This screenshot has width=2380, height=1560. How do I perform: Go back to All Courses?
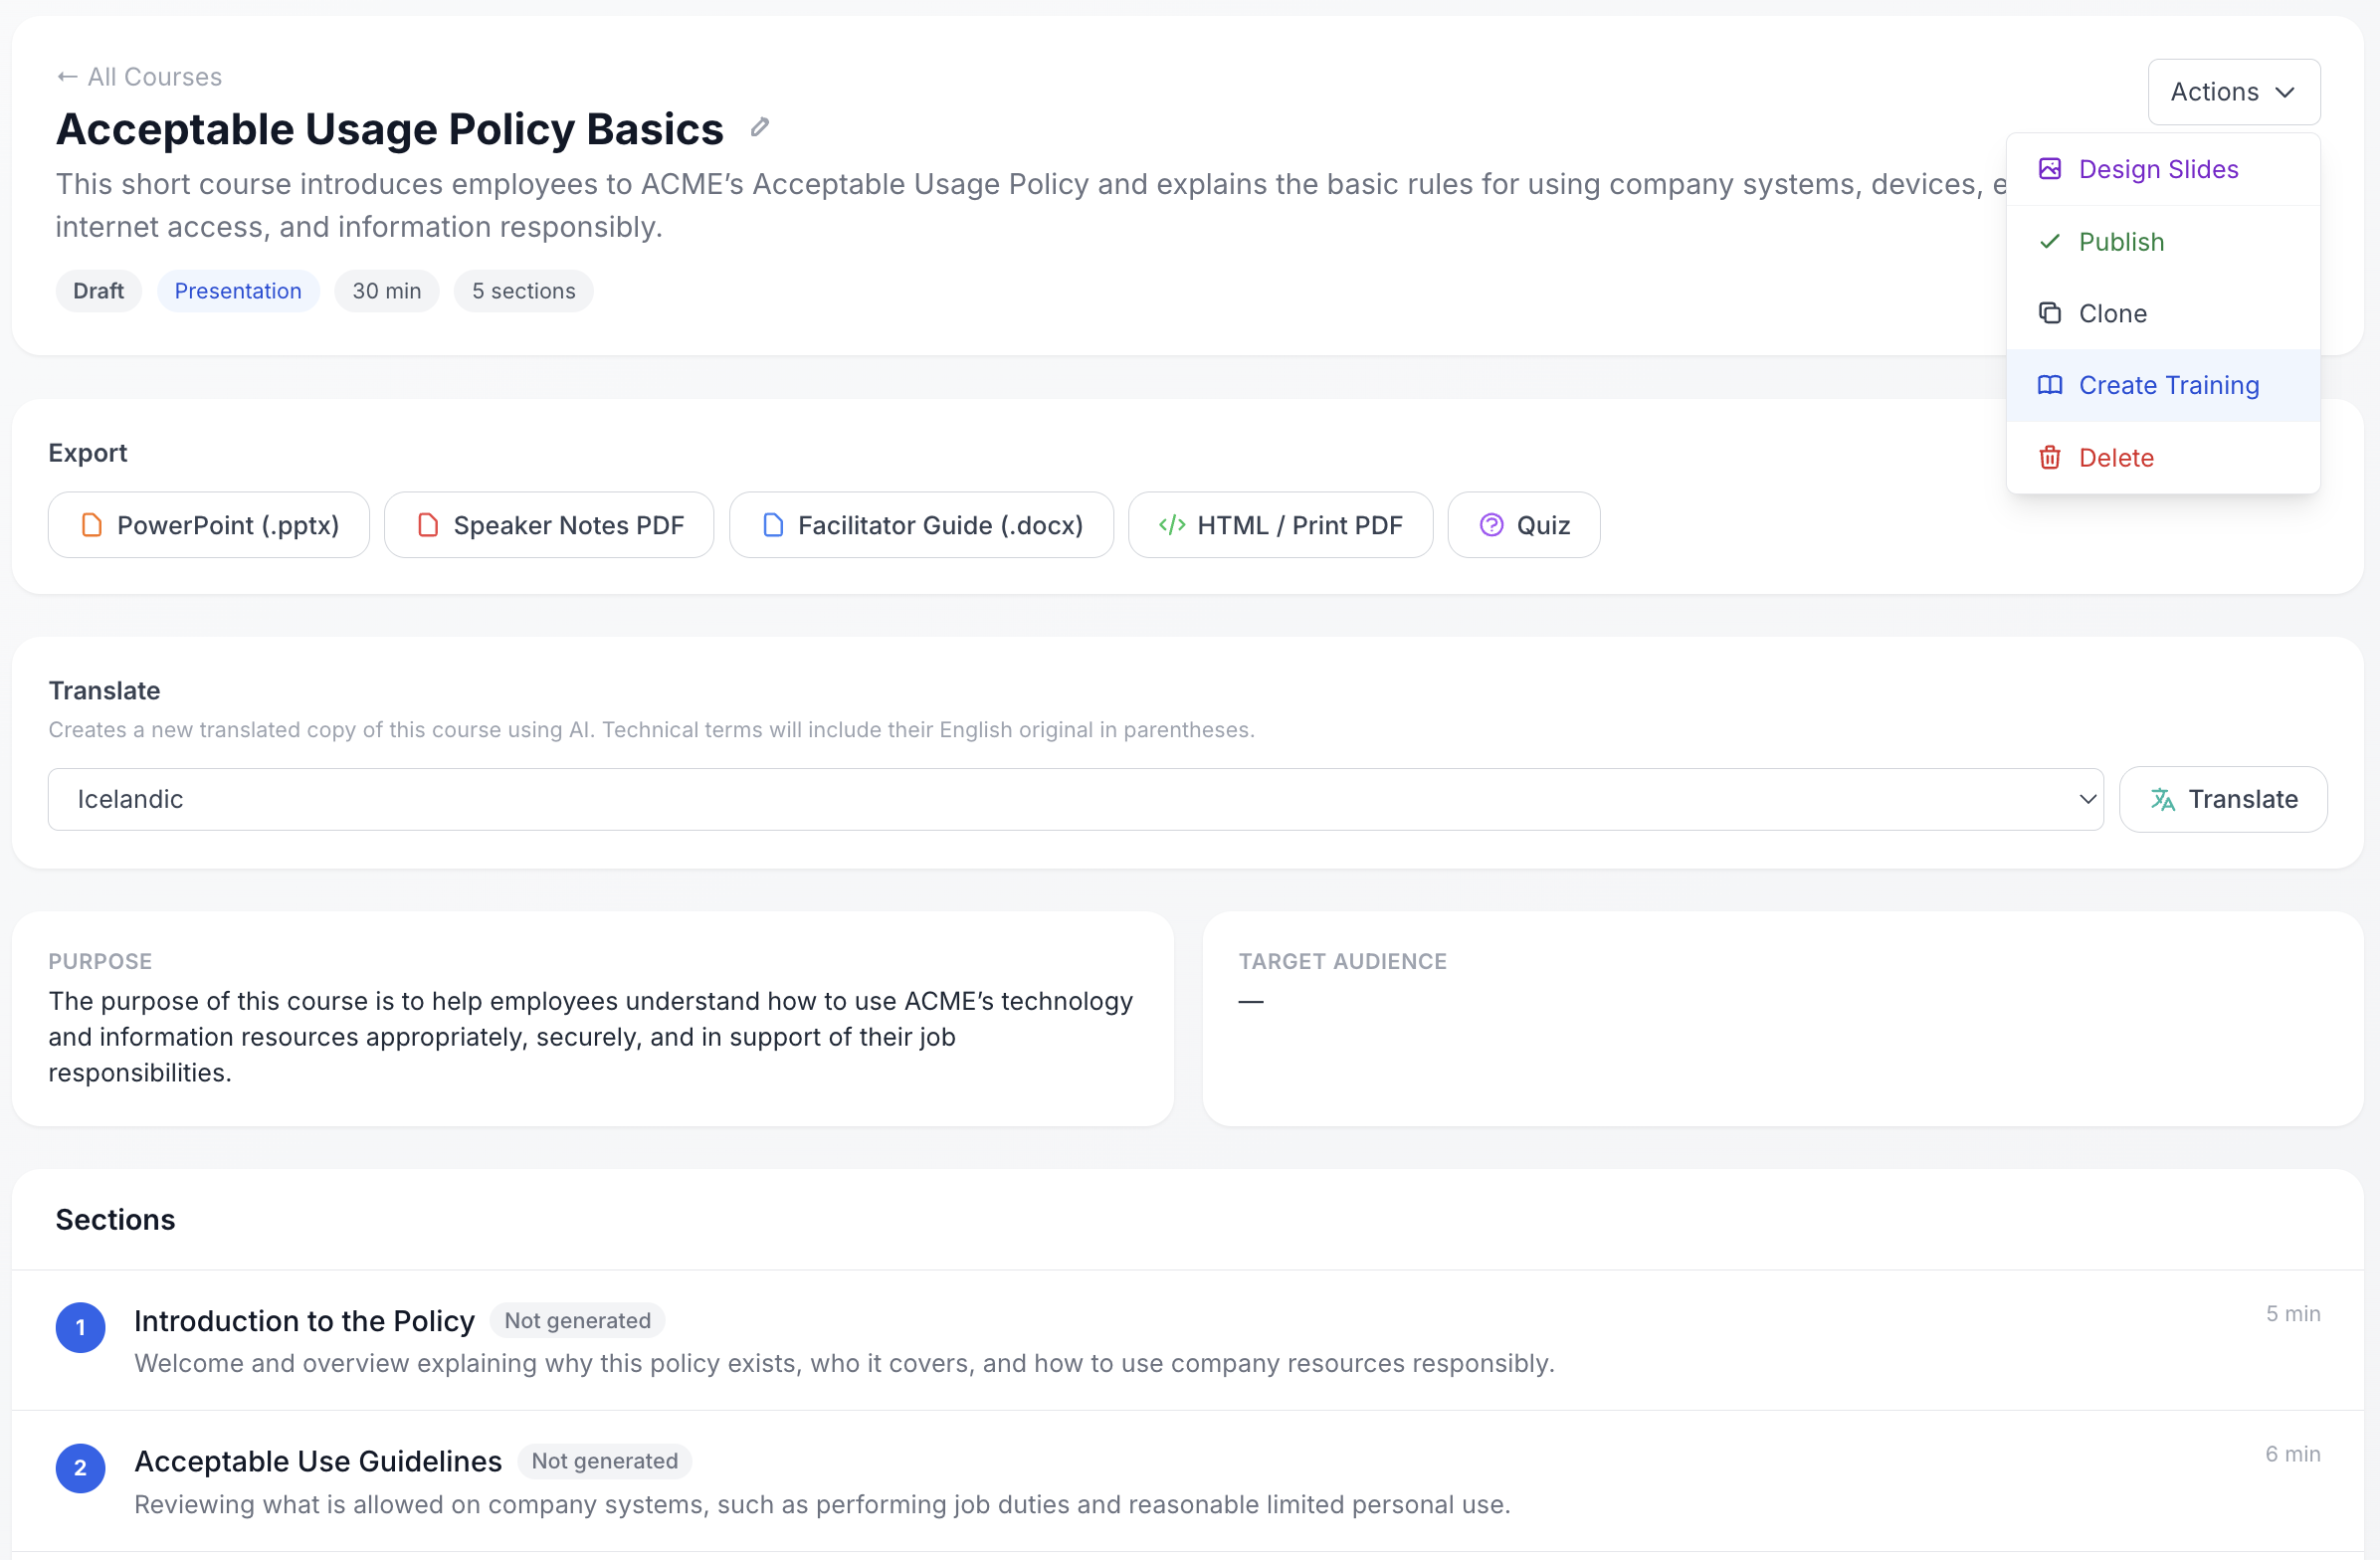[139, 77]
